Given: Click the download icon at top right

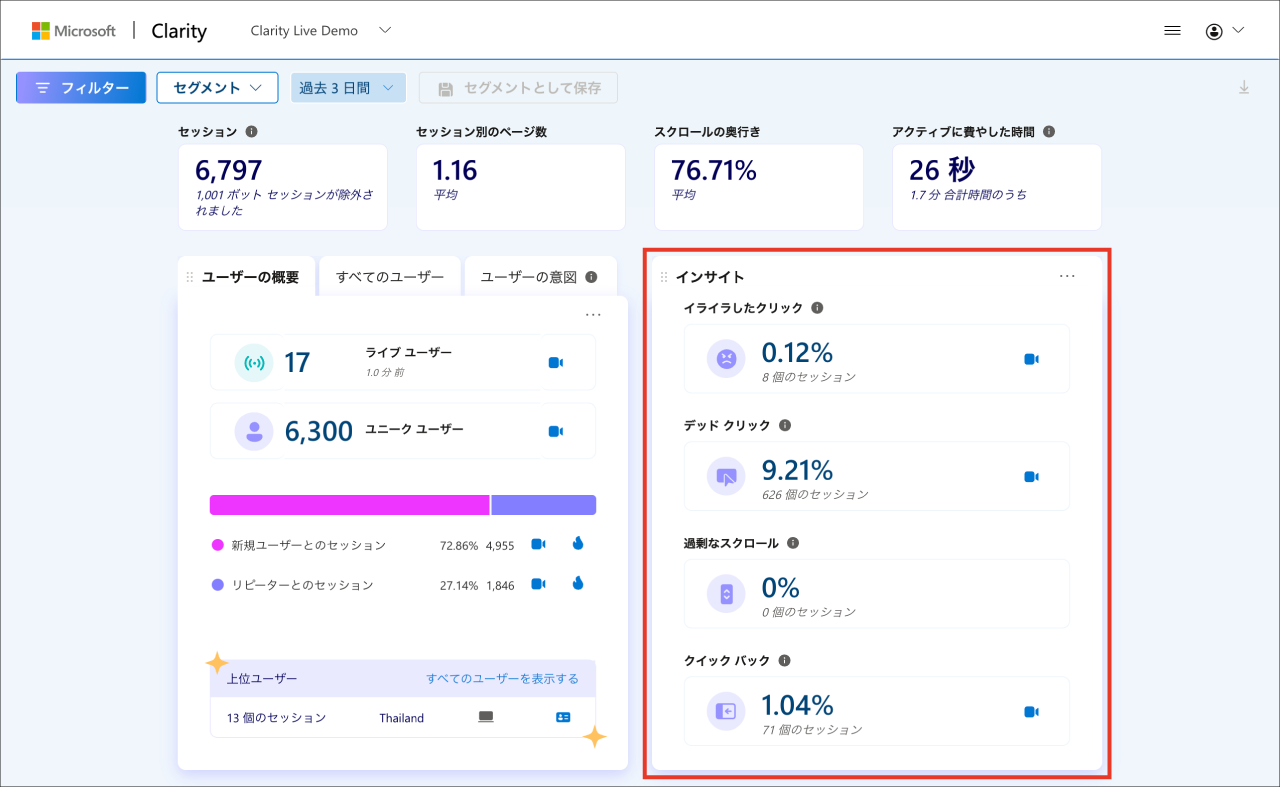Looking at the screenshot, I should (x=1244, y=88).
